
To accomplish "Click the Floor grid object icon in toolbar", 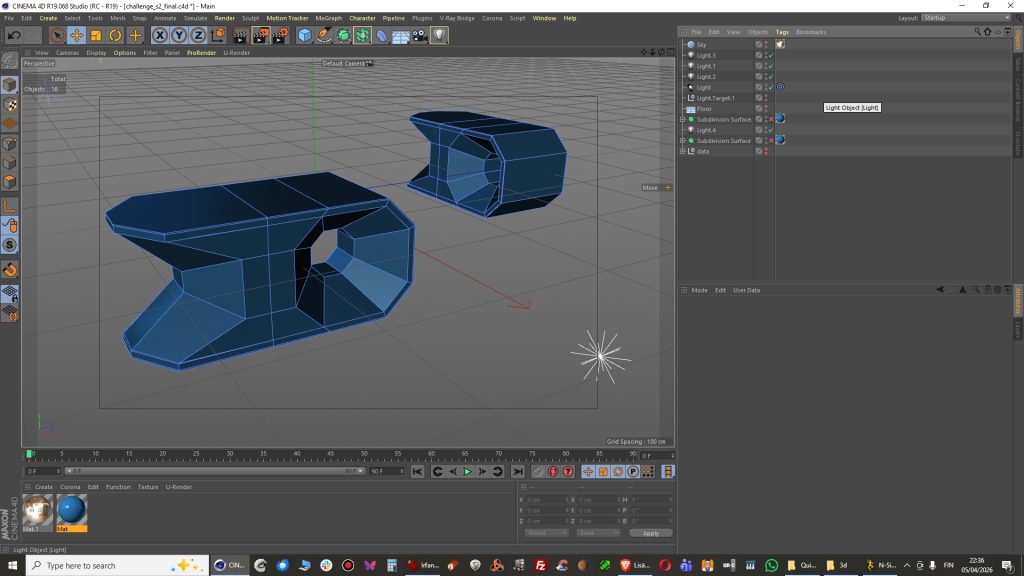I will point(400,35).
